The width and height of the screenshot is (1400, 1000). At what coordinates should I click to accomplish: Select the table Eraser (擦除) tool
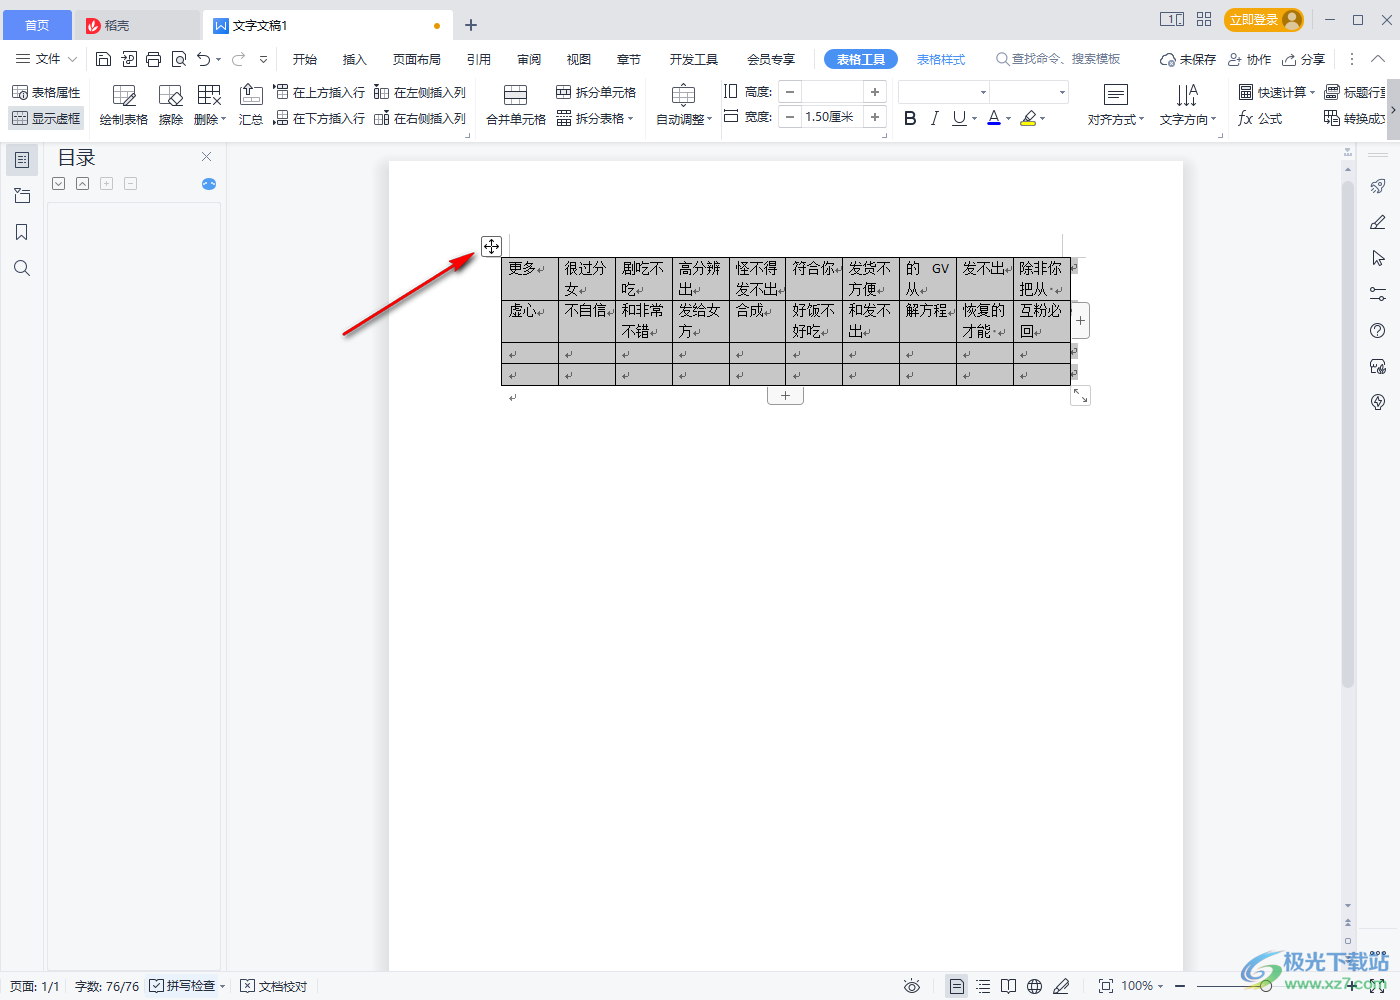click(171, 105)
